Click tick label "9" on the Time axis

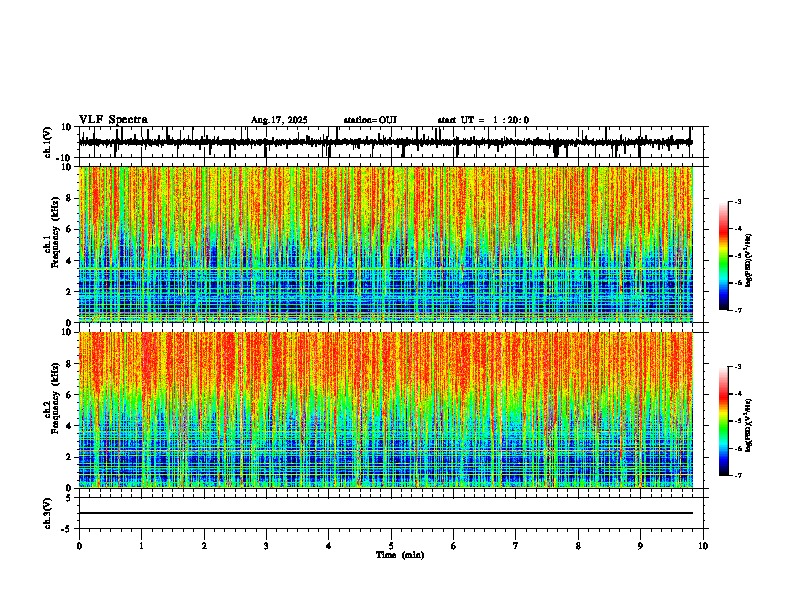click(640, 546)
